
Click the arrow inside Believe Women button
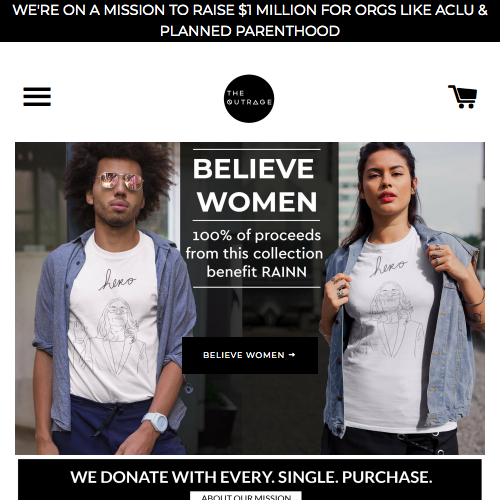pyautogui.click(x=292, y=355)
